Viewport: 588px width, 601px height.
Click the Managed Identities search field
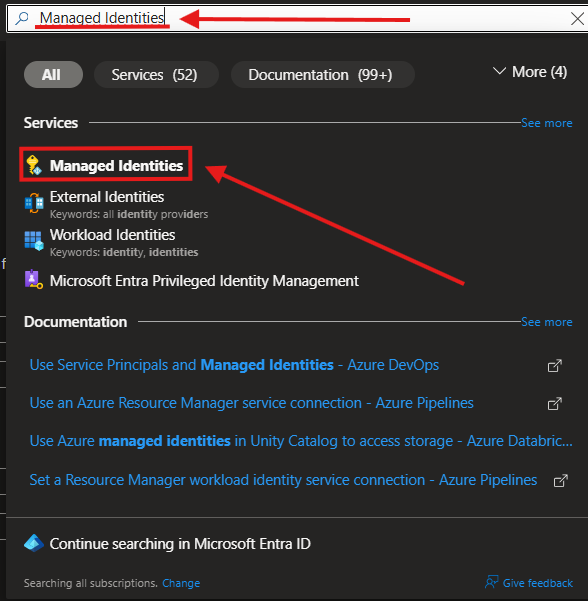[x=297, y=18]
